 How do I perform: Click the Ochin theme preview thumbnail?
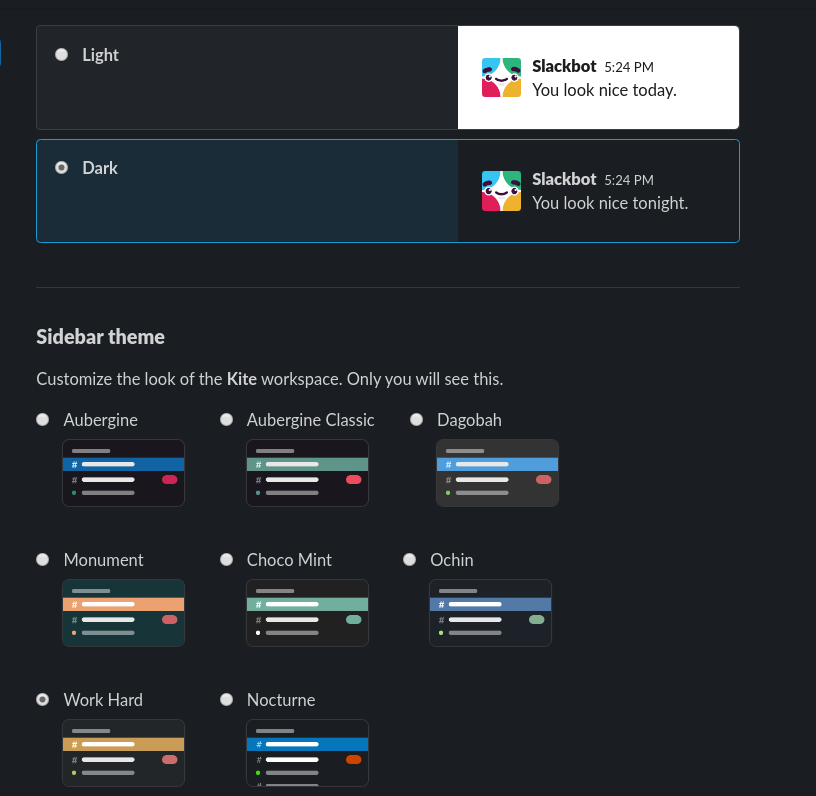point(490,613)
